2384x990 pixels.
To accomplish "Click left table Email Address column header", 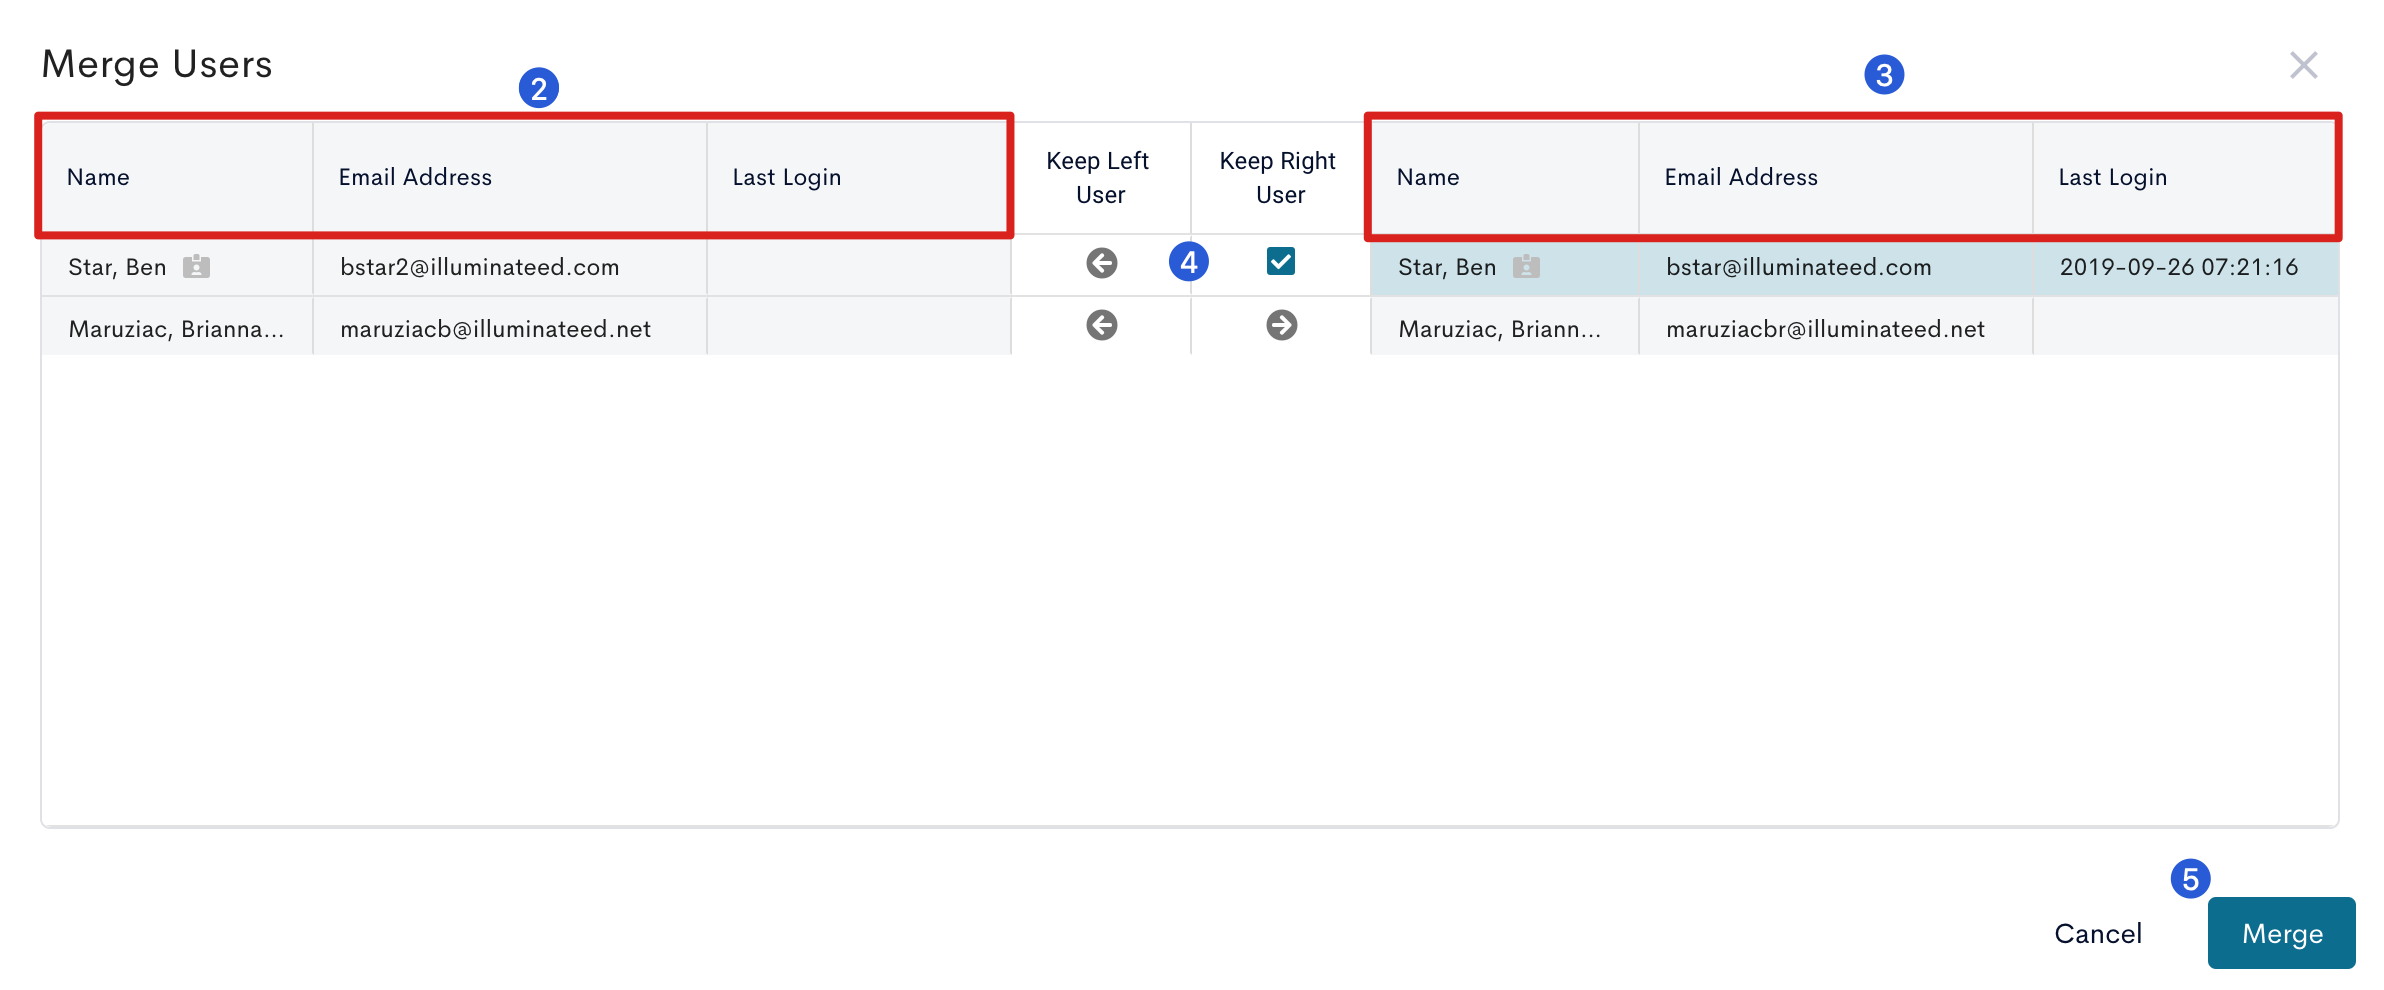I will pyautogui.click(x=510, y=177).
